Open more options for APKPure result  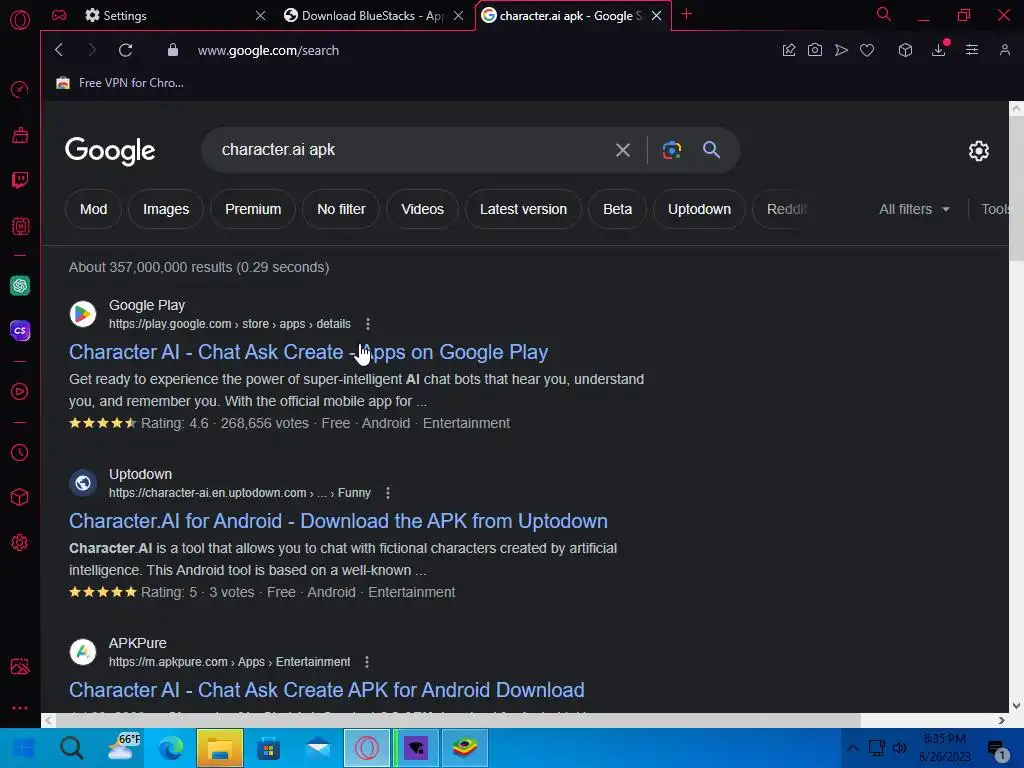[x=366, y=662]
